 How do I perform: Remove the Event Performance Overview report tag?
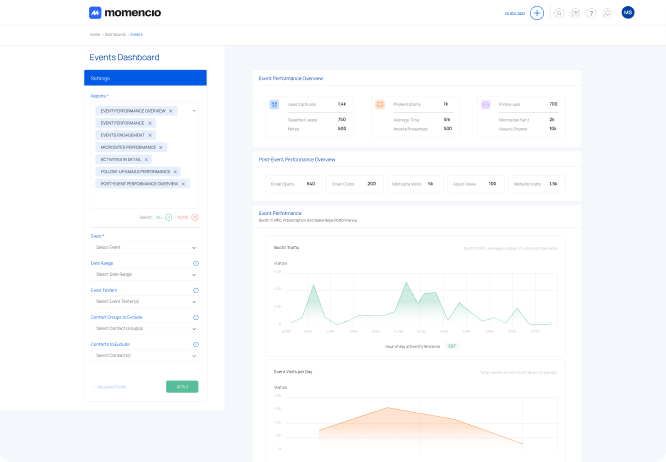[171, 111]
